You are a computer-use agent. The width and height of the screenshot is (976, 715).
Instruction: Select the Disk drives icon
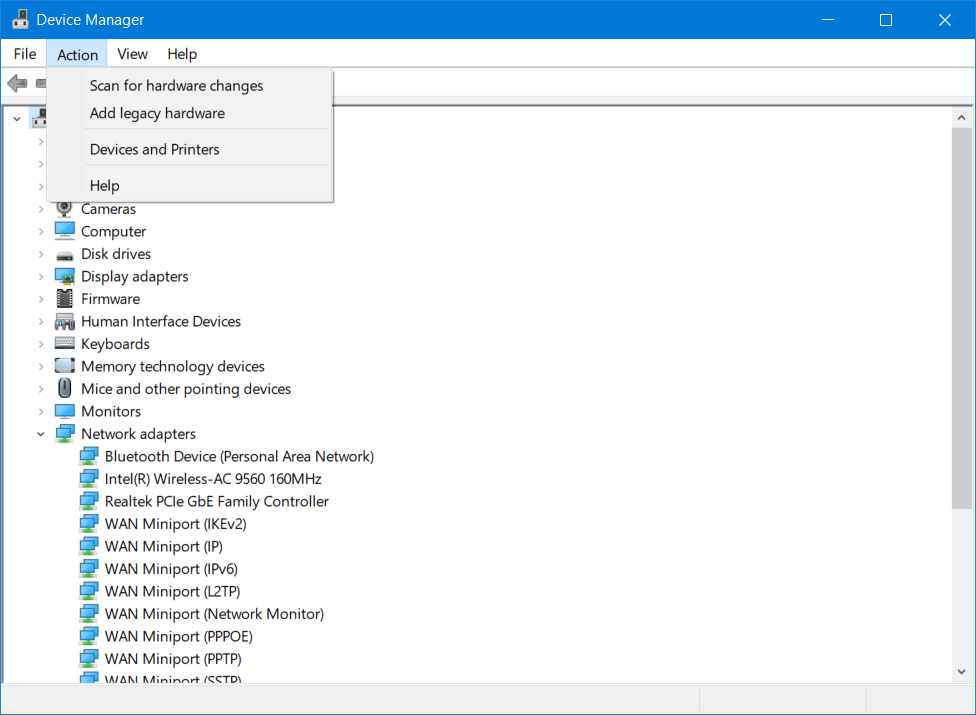click(64, 255)
